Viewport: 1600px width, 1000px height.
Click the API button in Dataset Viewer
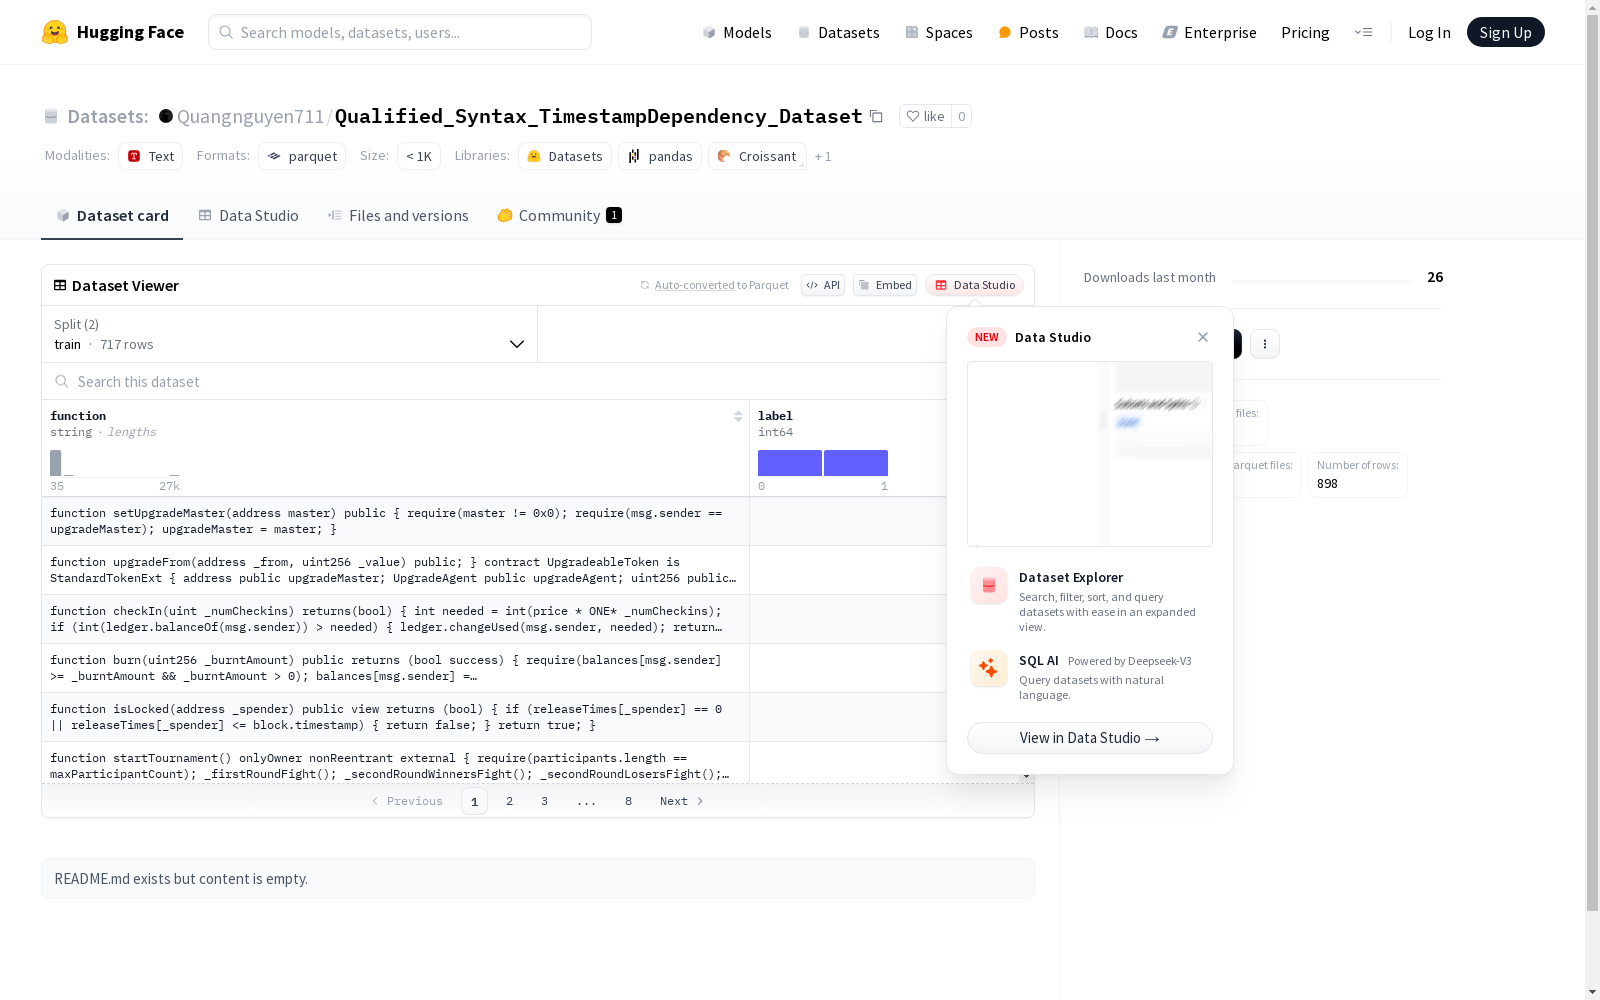point(823,285)
